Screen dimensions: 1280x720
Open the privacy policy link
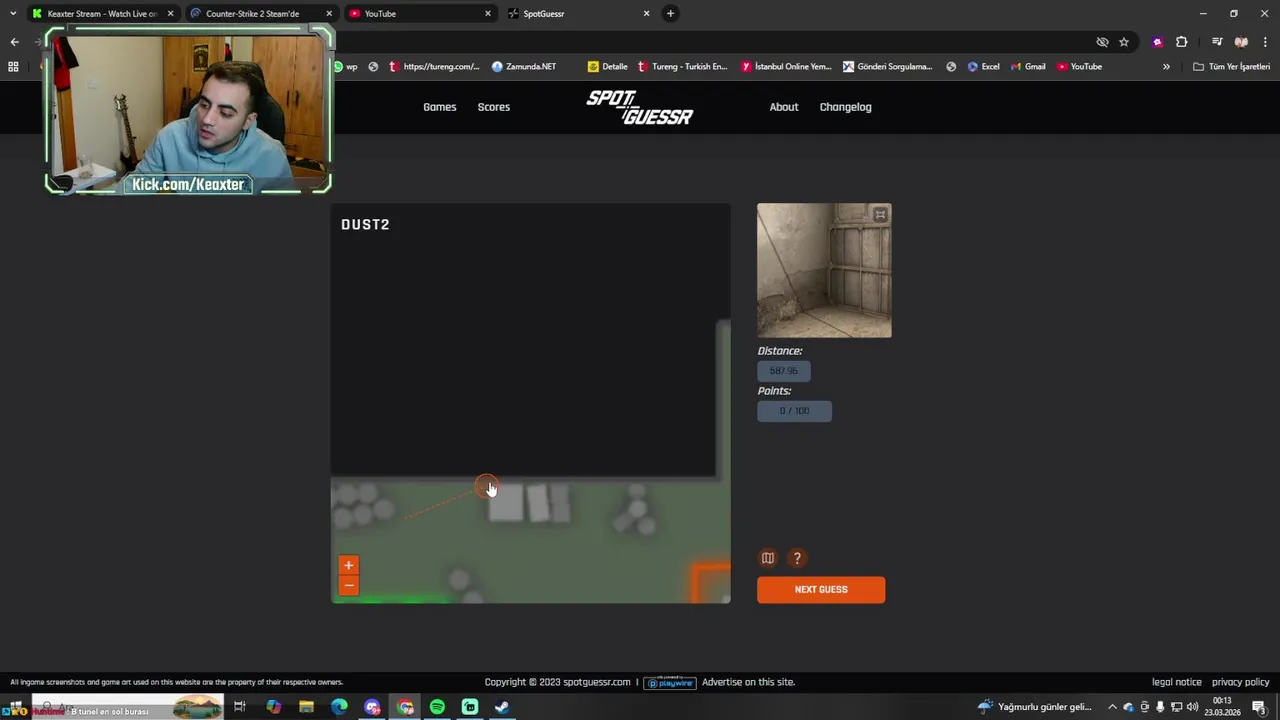[1241, 682]
